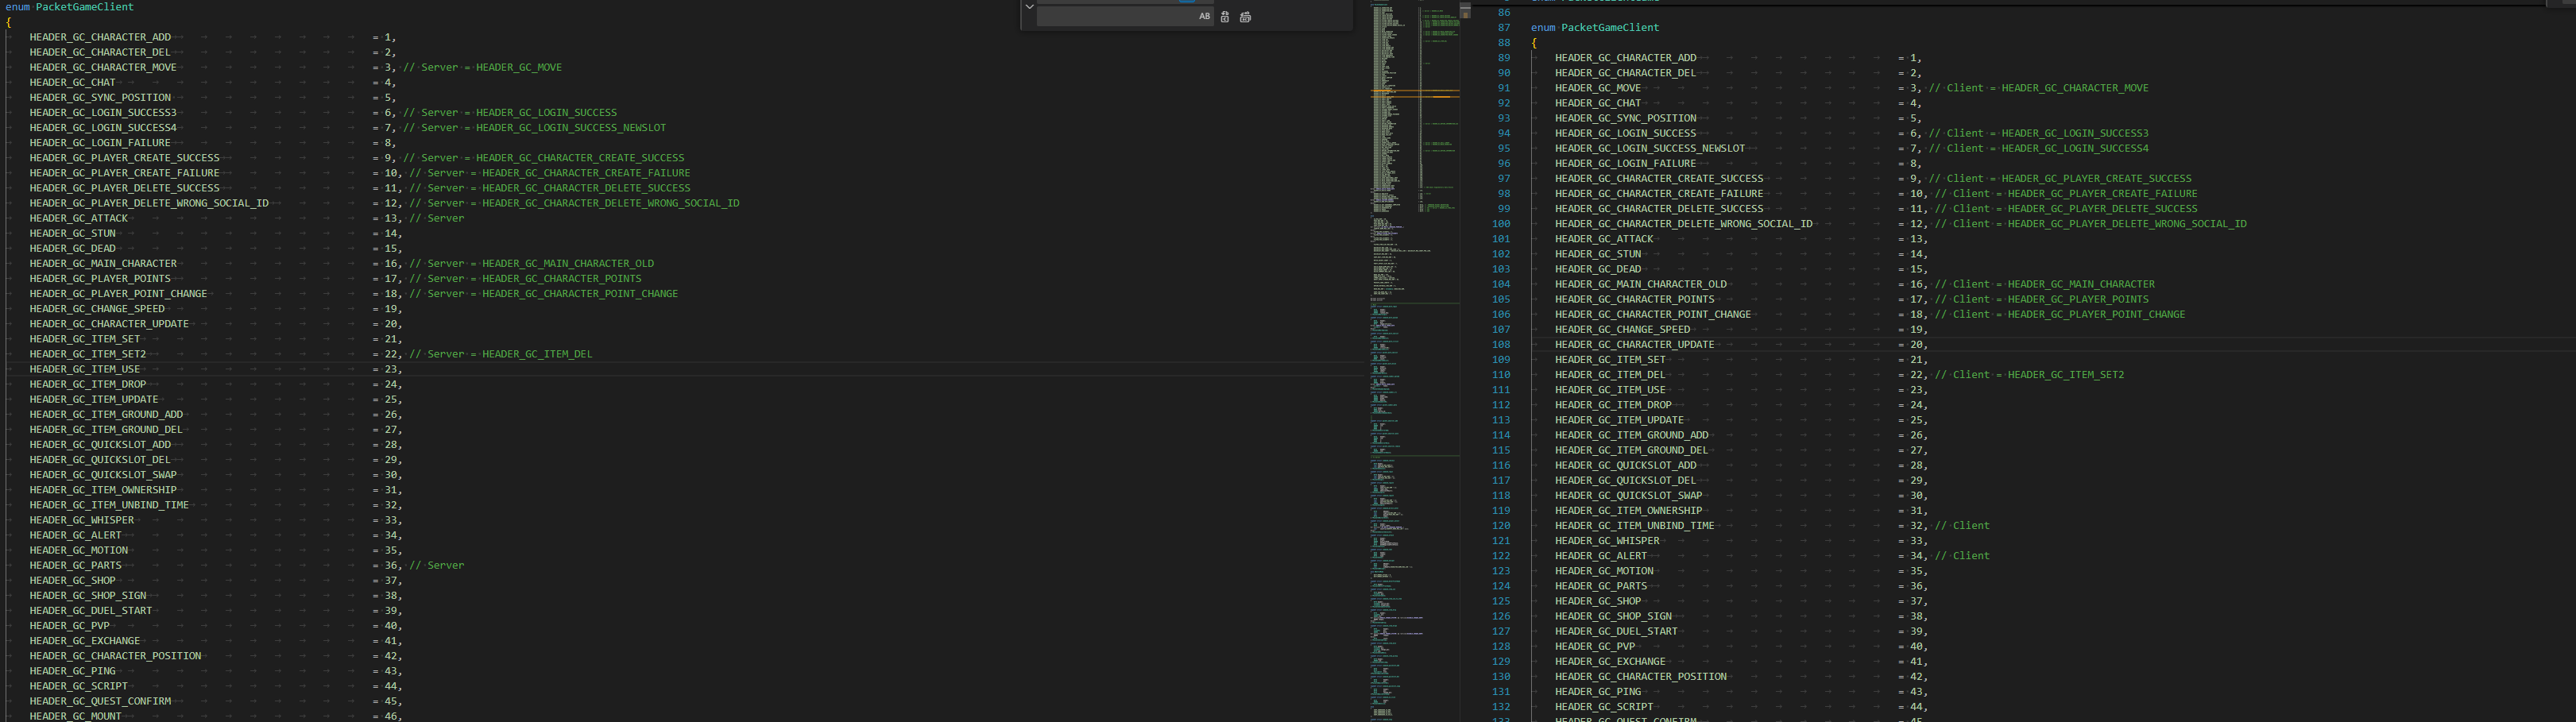Click the orange highlighted marker in the minimap
The image size is (2576, 722).
pos(1414,93)
